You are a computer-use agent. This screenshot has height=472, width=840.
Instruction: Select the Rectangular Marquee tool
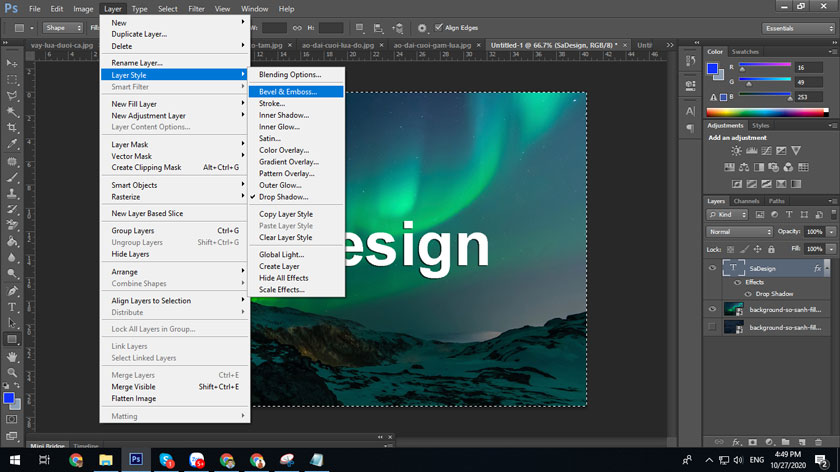coord(12,80)
